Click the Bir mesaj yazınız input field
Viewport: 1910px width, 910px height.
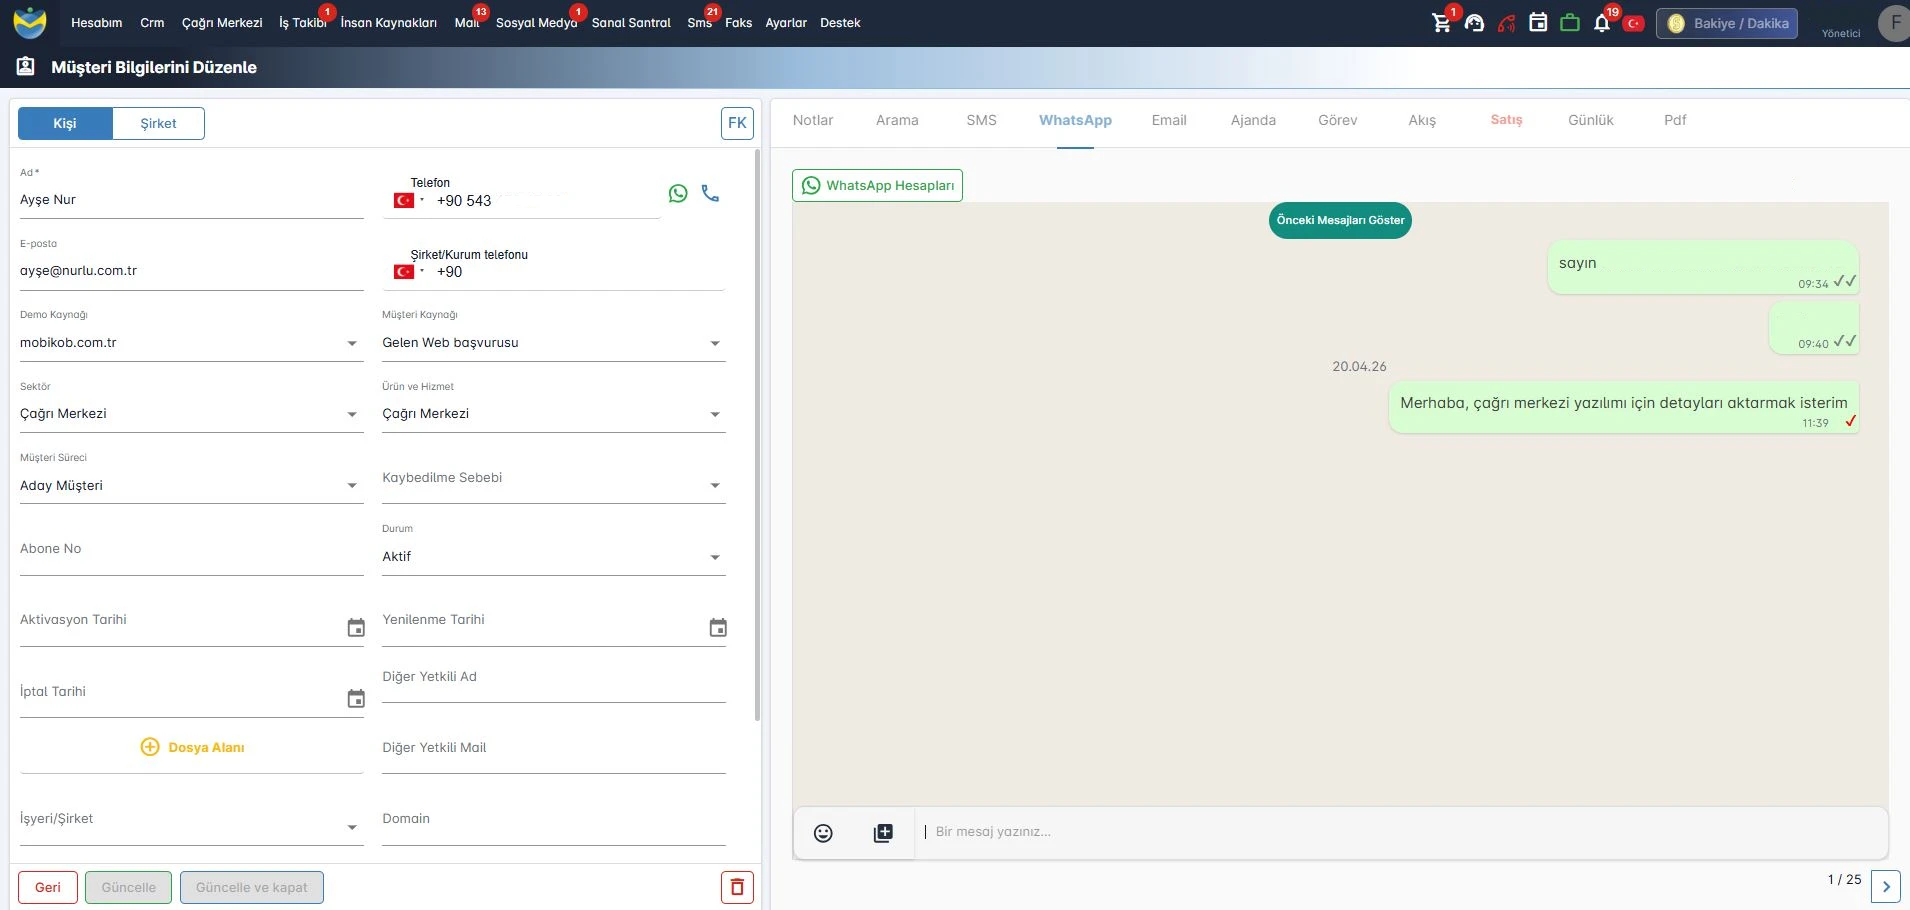(1400, 832)
